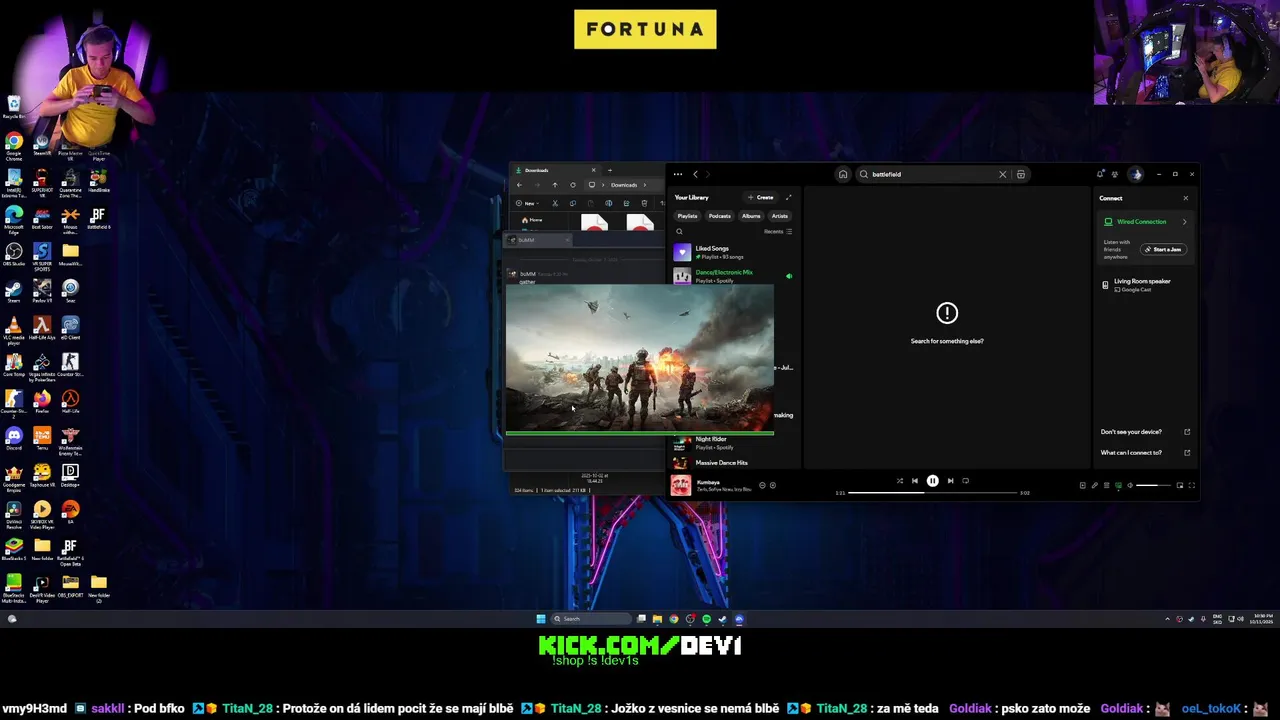This screenshot has height=720, width=1280.
Task: Open the play queue icon
Action: [x=1106, y=485]
